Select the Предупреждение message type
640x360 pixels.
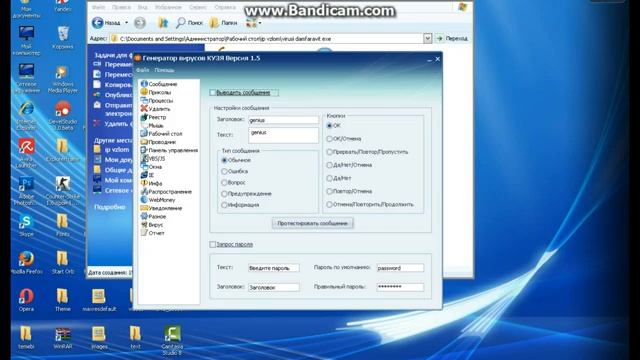coord(224,193)
